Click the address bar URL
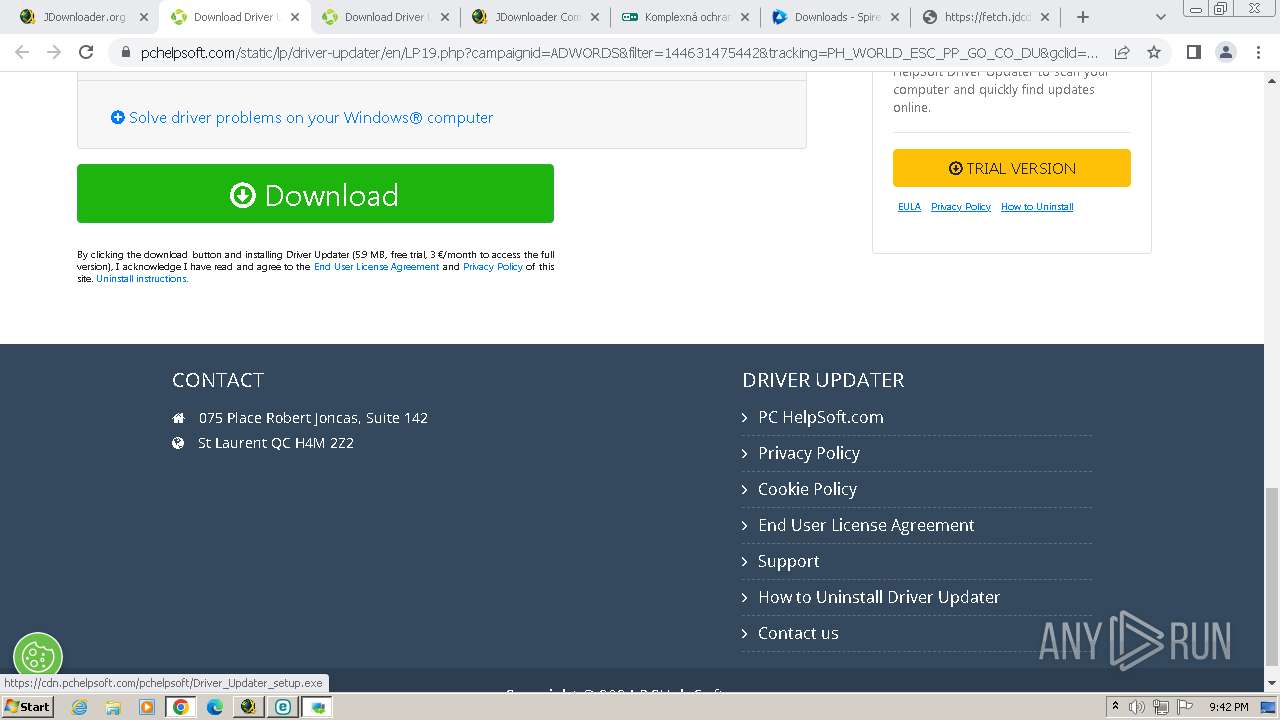The width and height of the screenshot is (1280, 720). tap(618, 53)
